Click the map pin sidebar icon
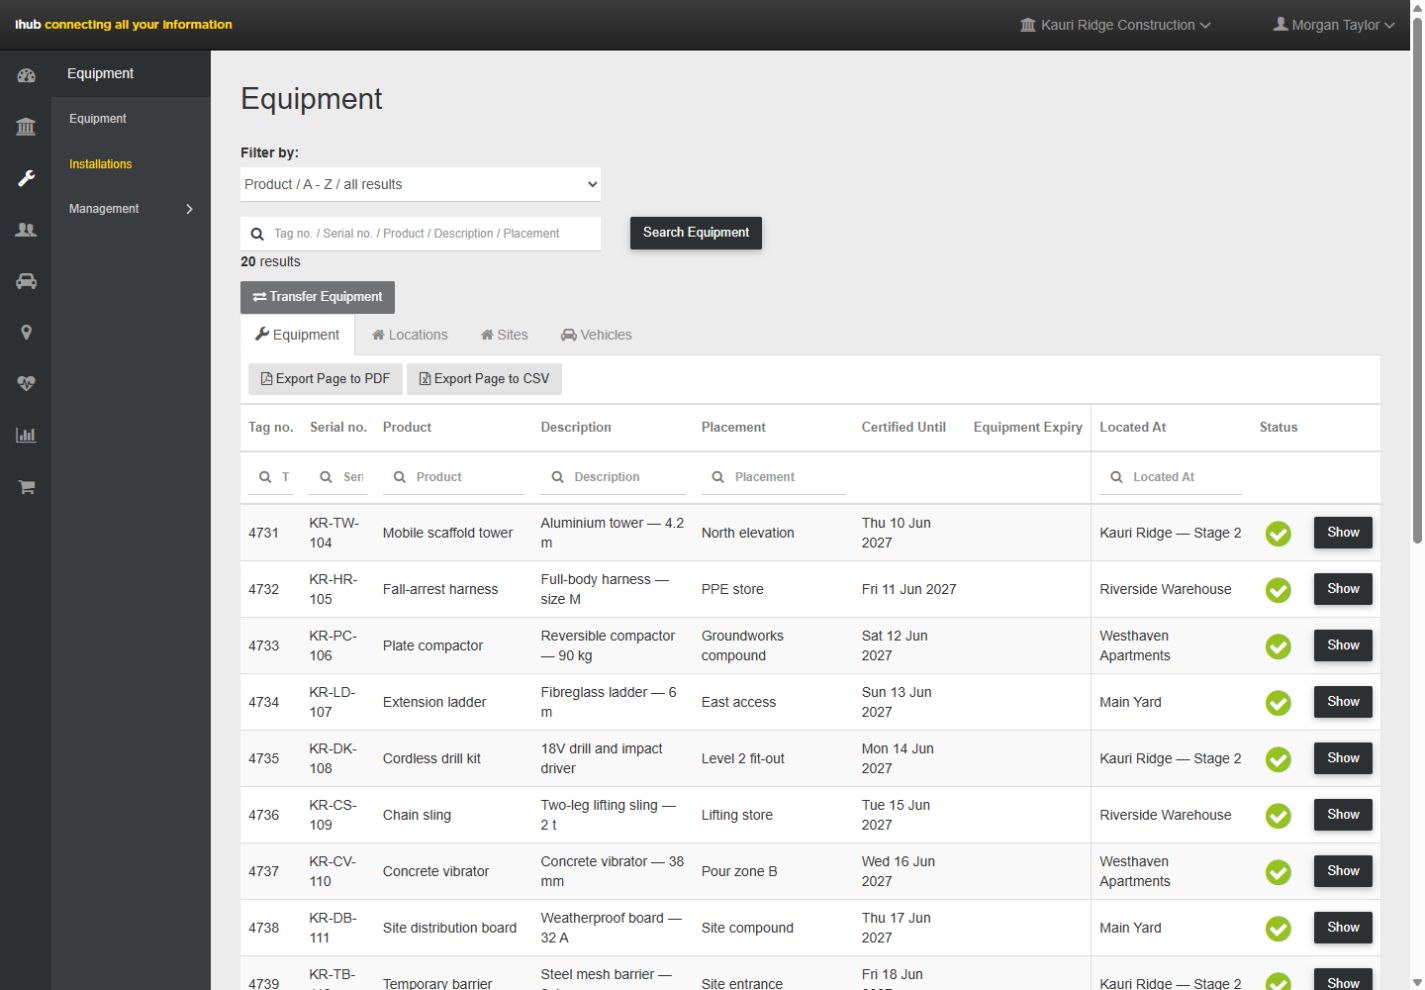 click(26, 332)
